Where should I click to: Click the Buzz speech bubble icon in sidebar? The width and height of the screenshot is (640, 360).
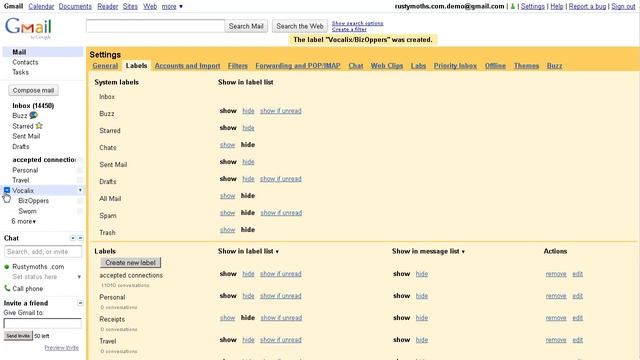[33, 116]
